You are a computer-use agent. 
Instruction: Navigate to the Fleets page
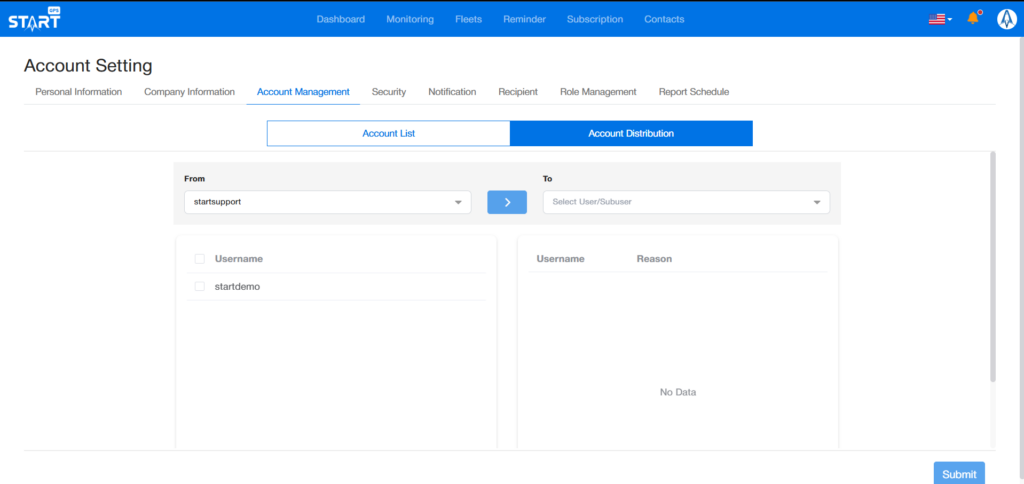(468, 19)
